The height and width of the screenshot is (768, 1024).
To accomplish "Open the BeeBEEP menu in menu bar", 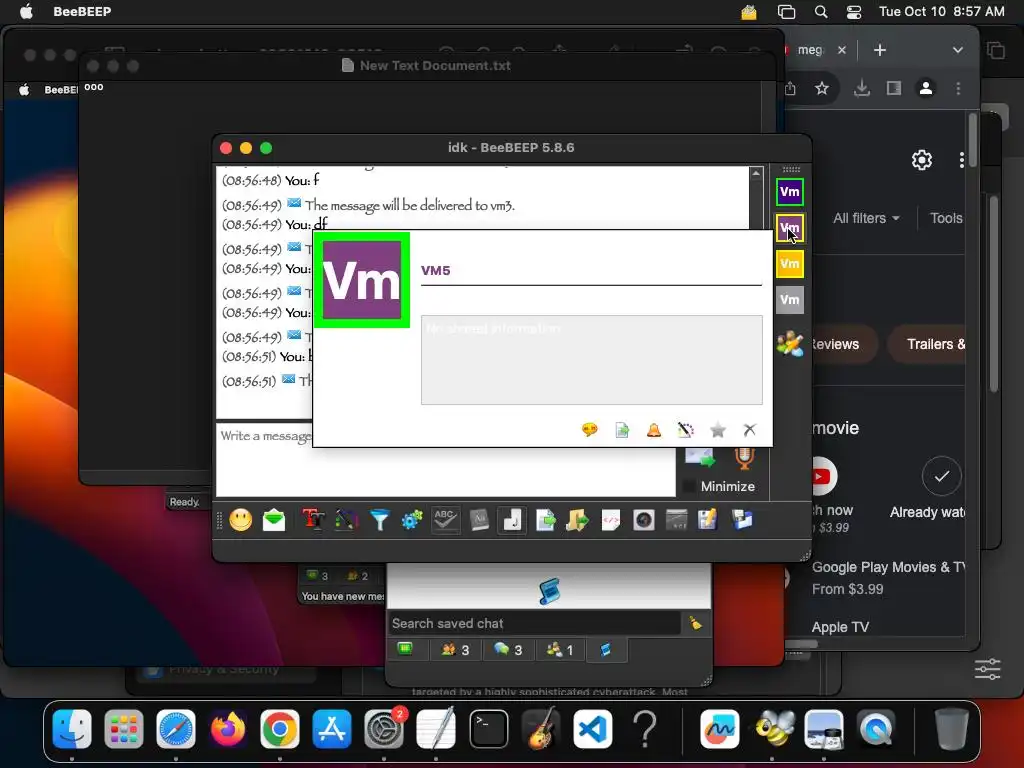I will click(82, 11).
